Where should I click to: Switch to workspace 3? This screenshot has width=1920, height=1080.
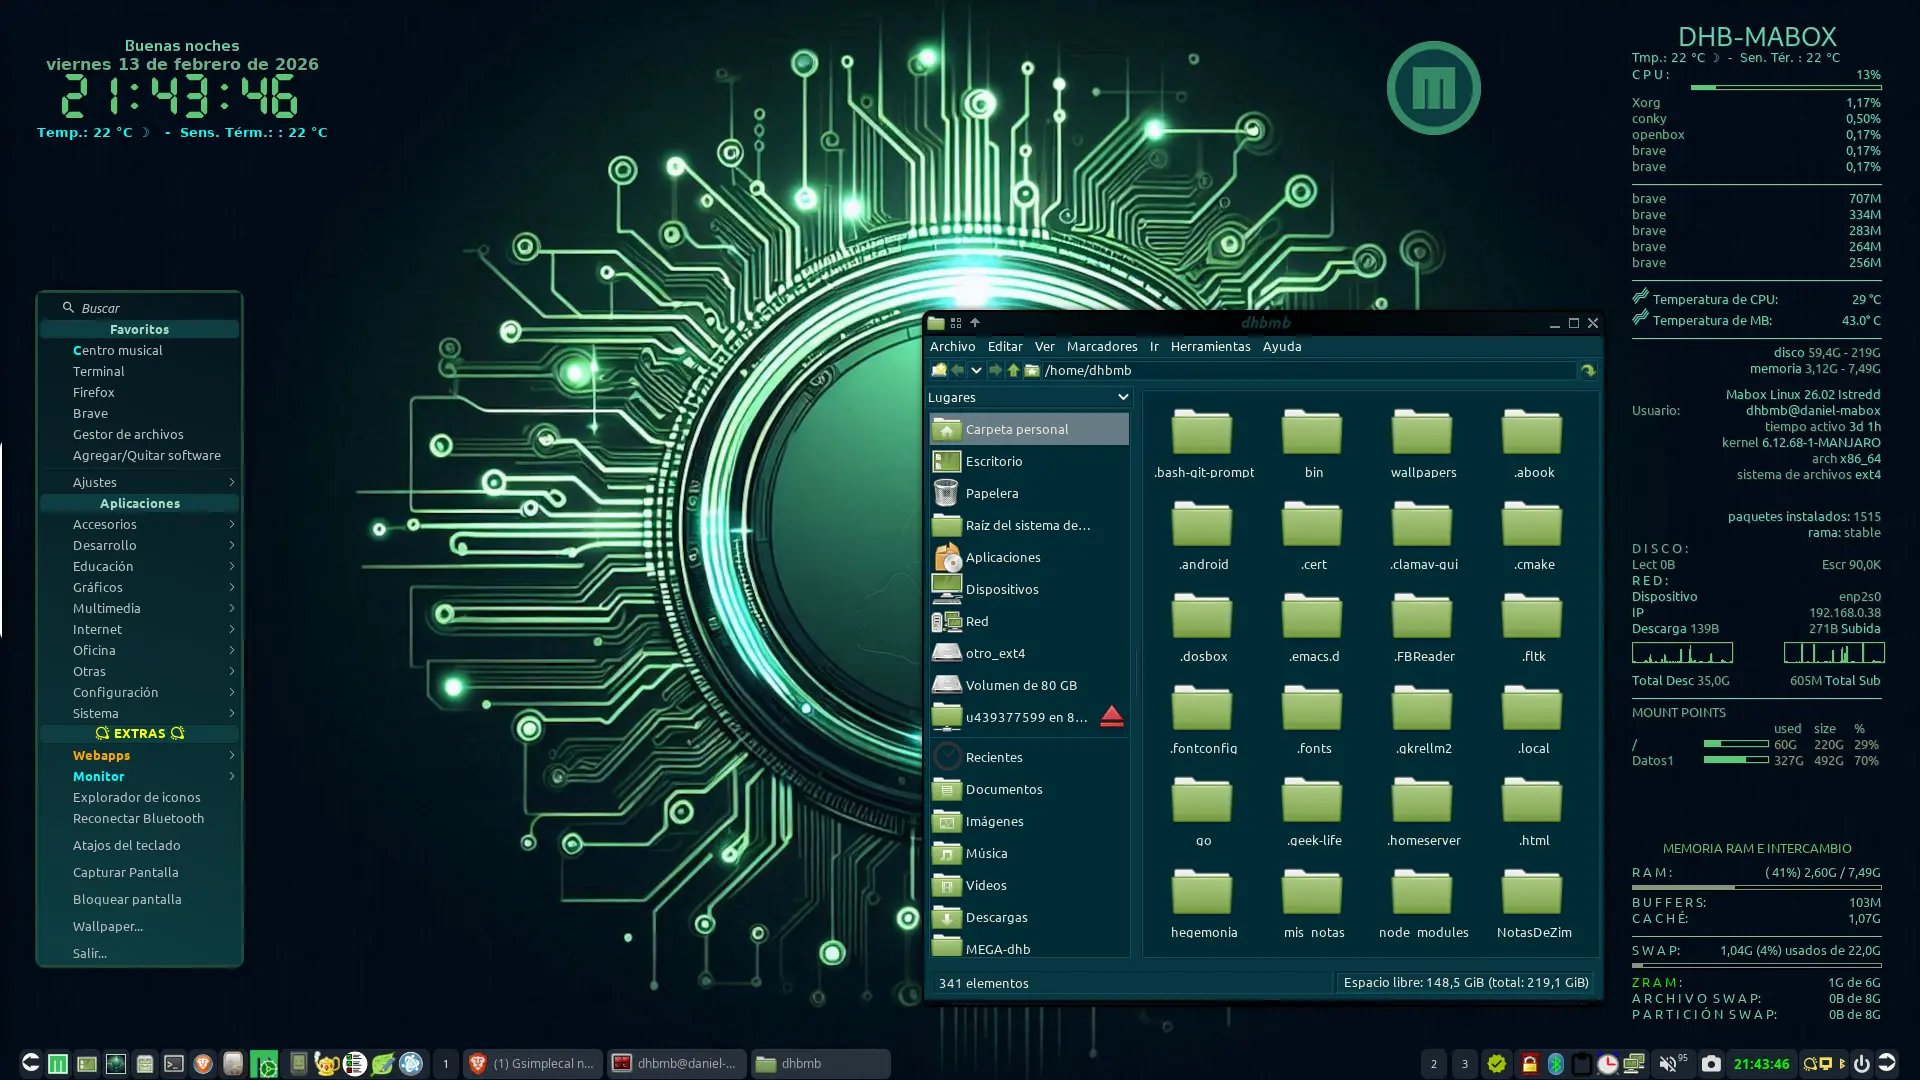[x=1464, y=1063]
